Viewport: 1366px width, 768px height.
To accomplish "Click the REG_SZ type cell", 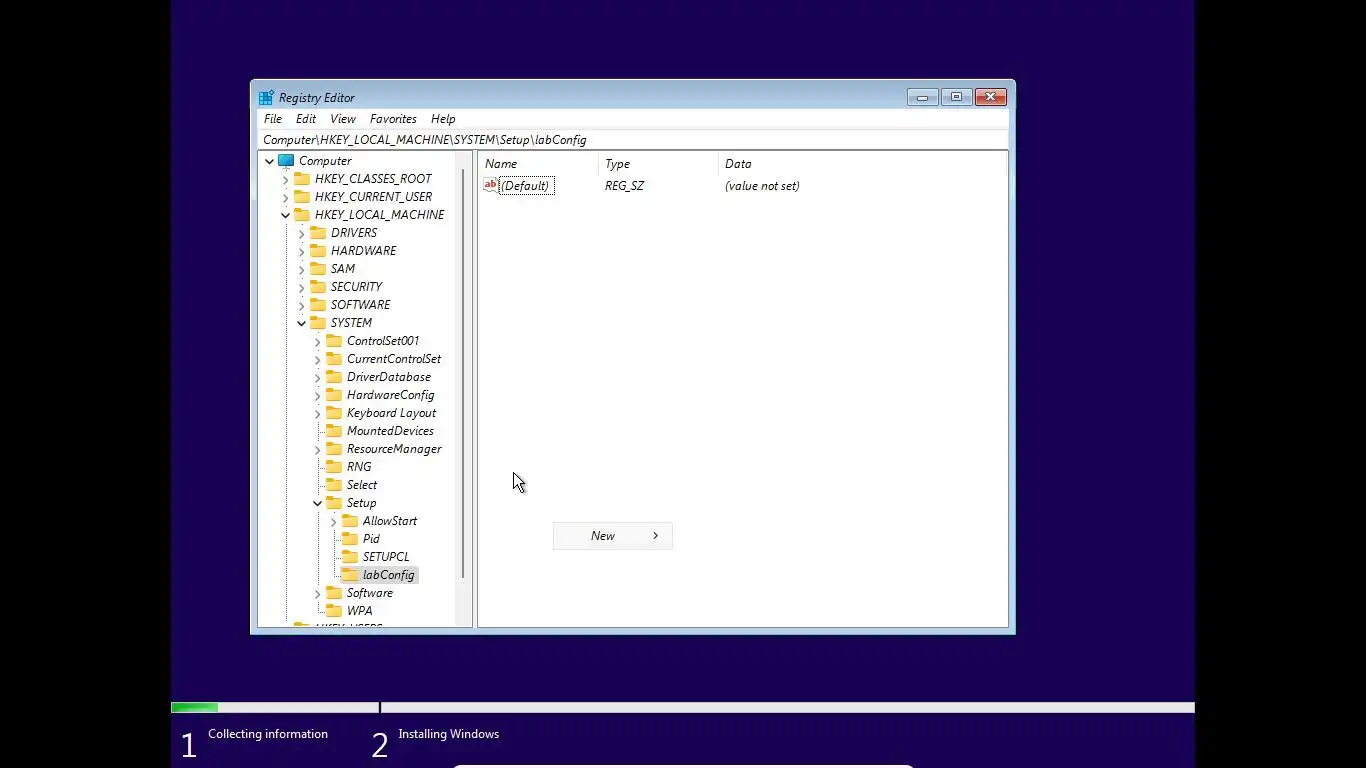I will pyautogui.click(x=625, y=186).
